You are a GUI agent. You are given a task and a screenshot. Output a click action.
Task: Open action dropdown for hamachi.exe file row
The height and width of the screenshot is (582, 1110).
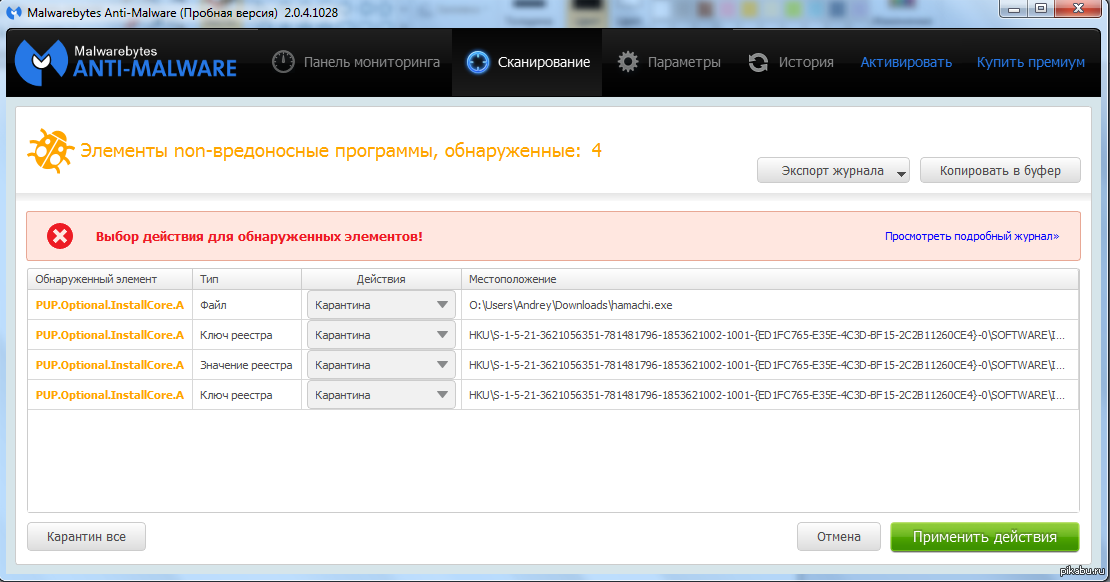381,305
